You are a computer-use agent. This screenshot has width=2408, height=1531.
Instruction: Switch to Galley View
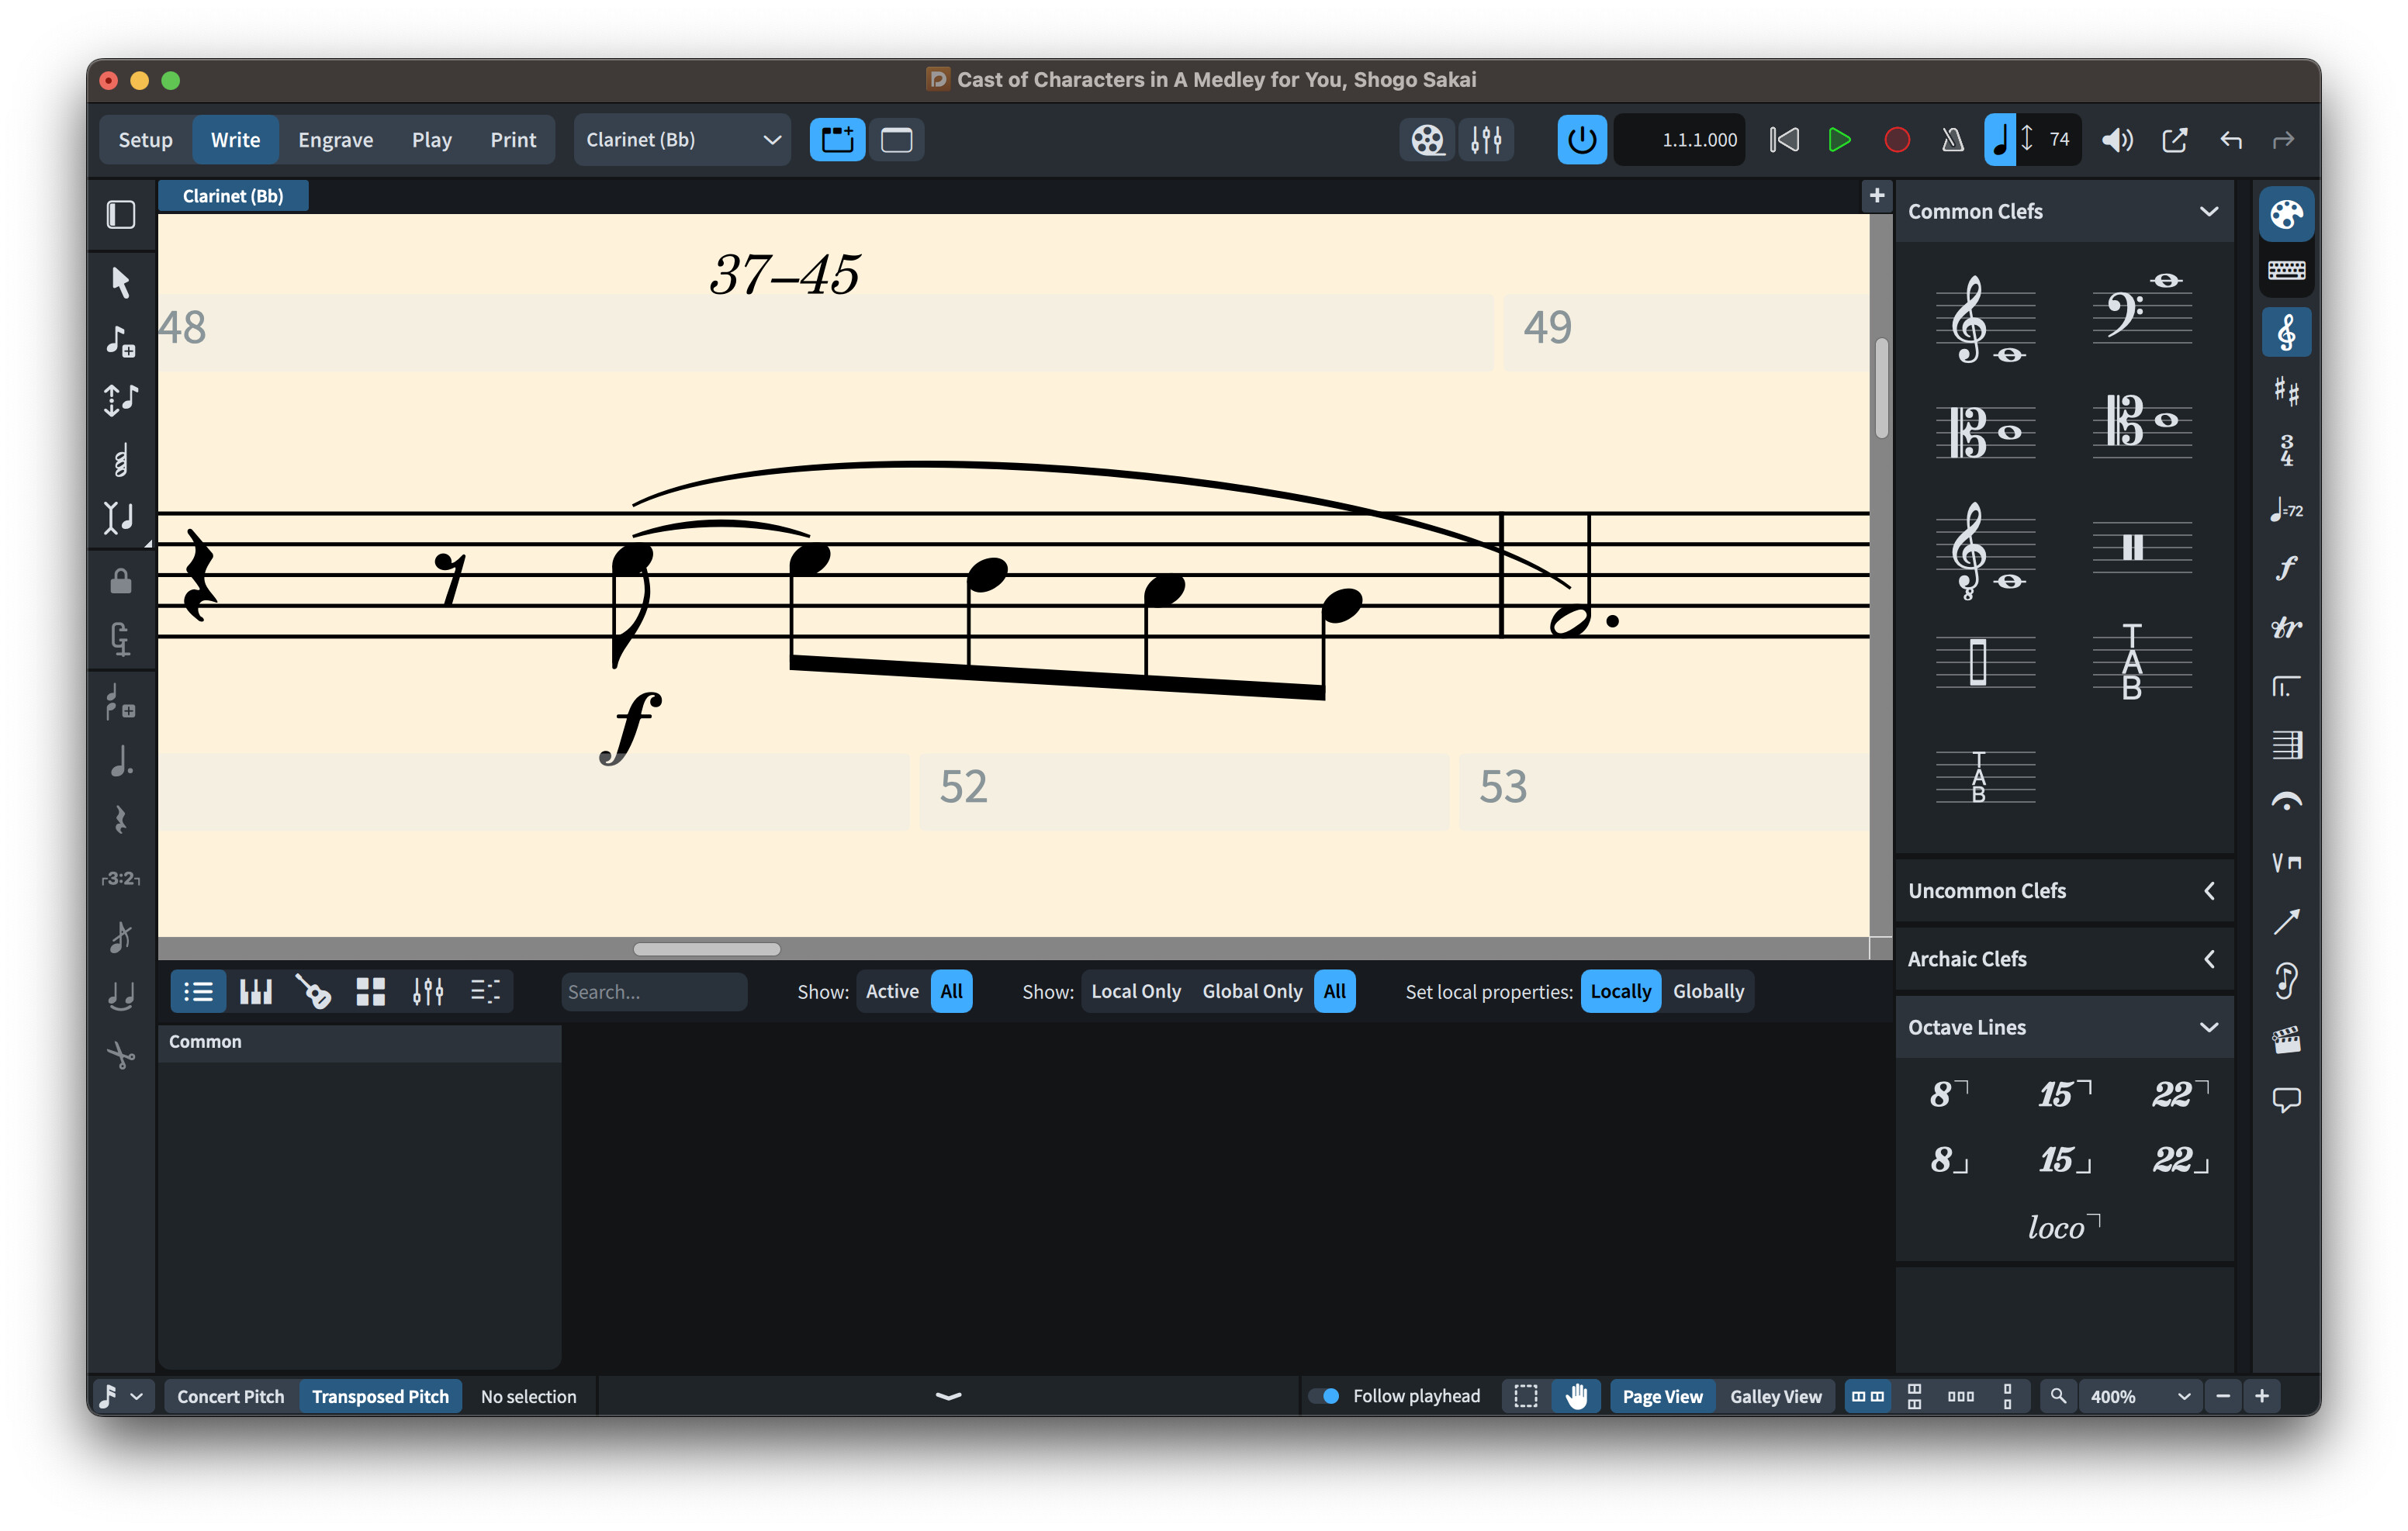click(x=1775, y=1396)
